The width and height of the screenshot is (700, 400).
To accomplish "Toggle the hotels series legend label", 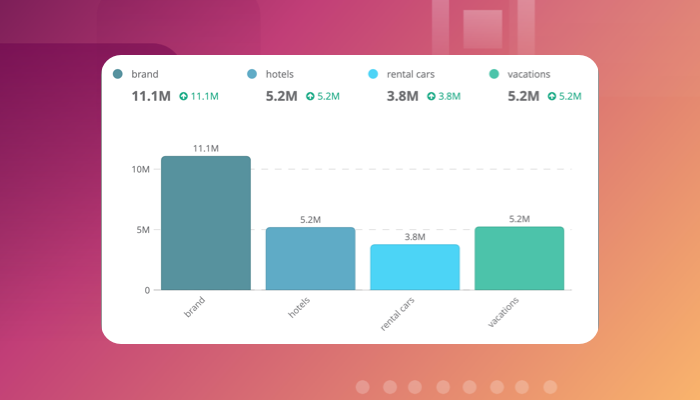I will (x=280, y=74).
